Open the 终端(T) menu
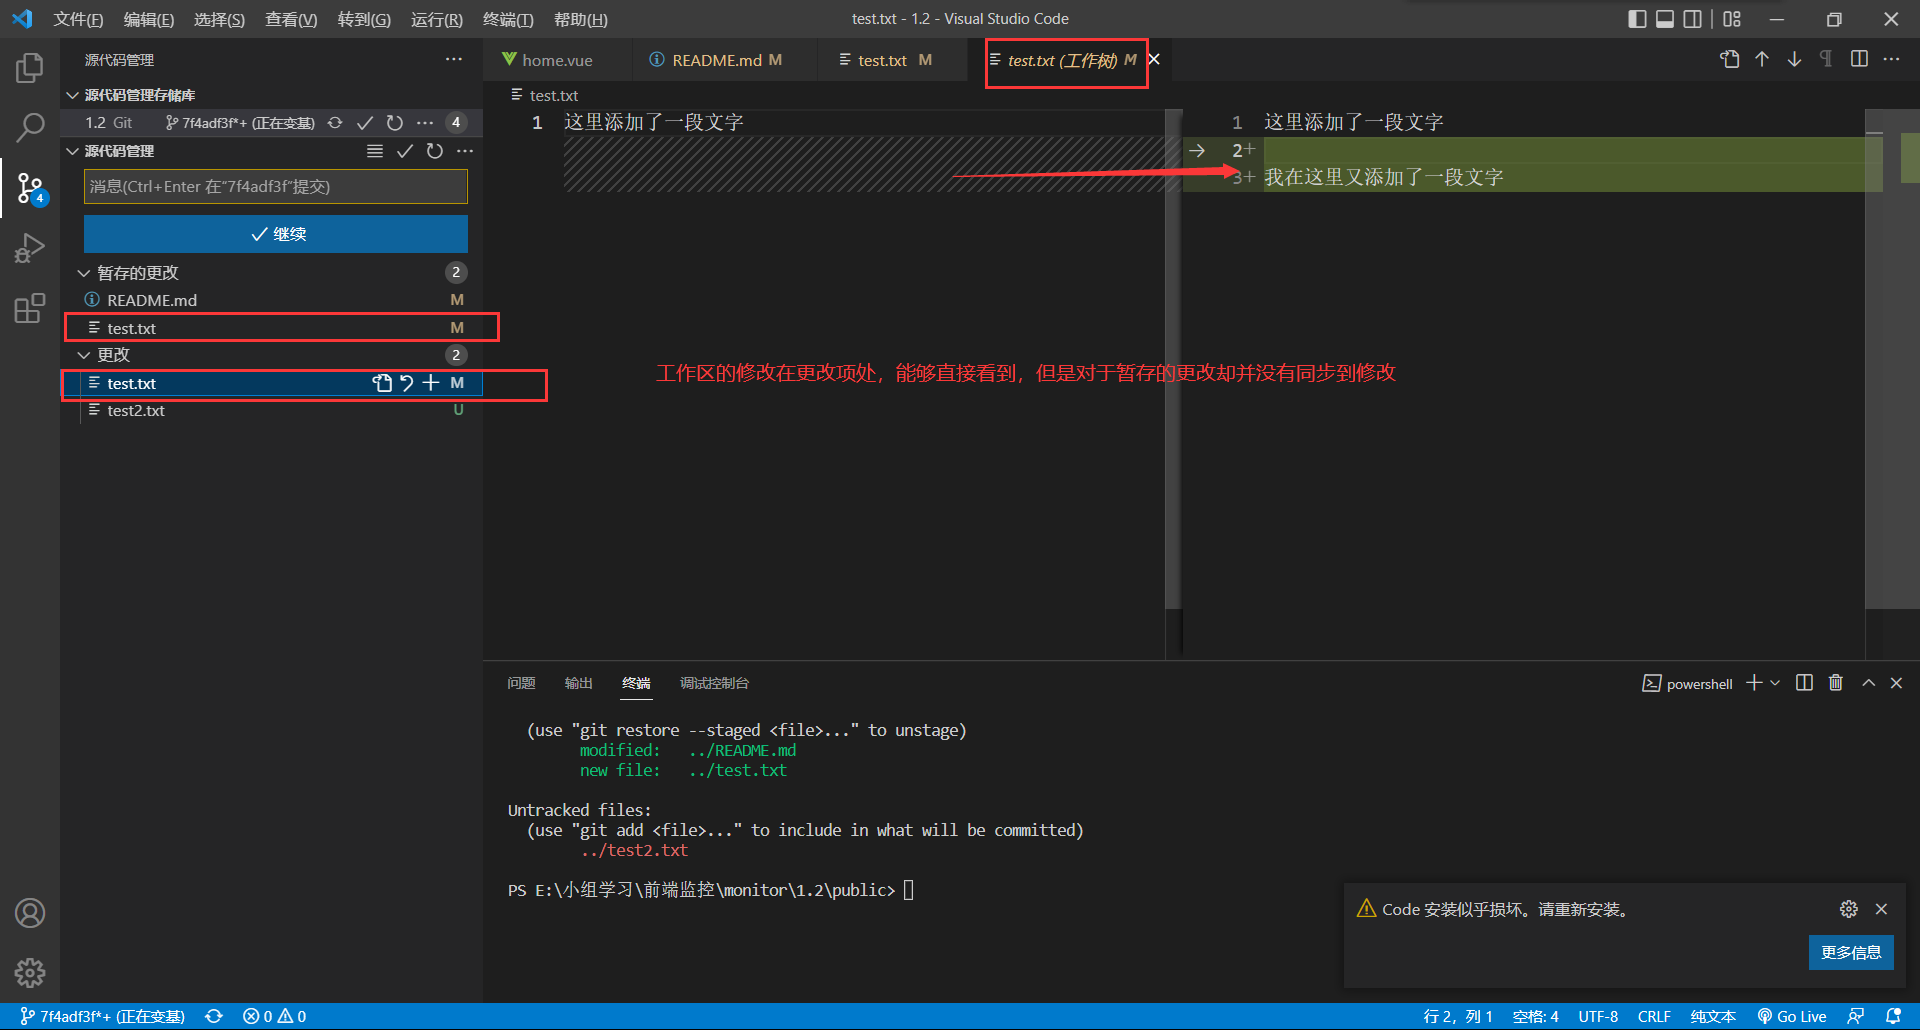 point(508,19)
